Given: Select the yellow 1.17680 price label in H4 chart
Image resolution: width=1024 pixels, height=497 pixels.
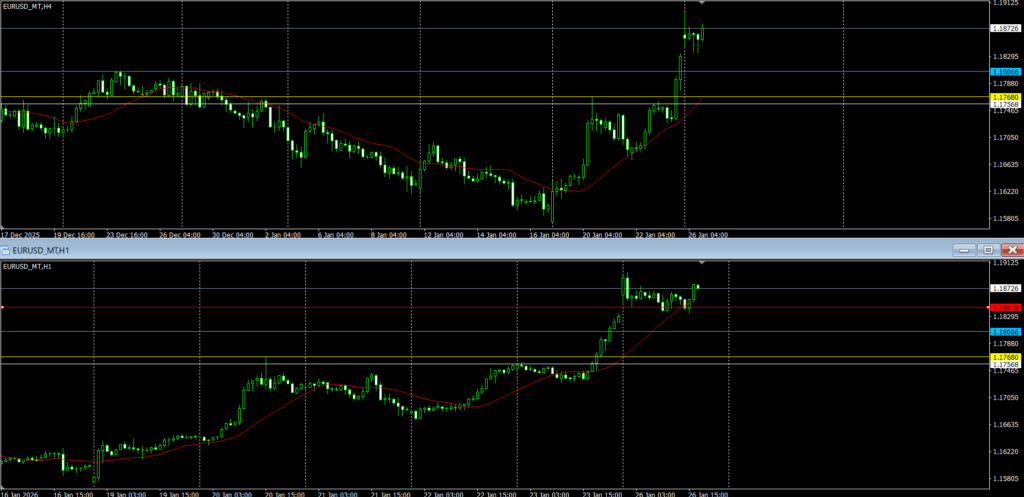Looking at the screenshot, I should 1004,97.
